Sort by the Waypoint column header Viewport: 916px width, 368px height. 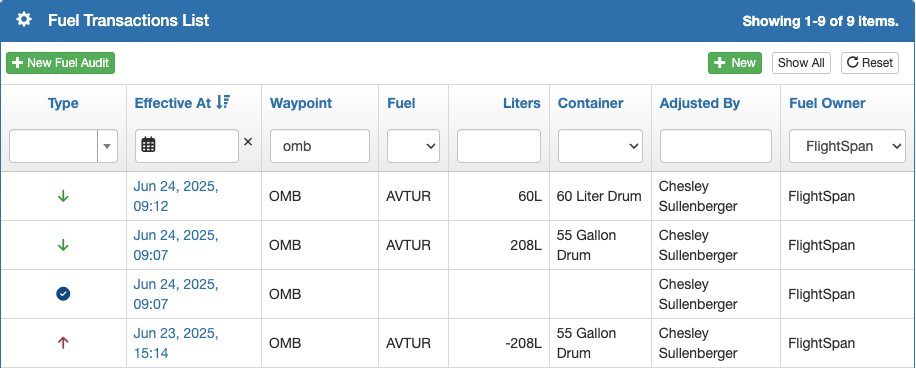[x=301, y=103]
